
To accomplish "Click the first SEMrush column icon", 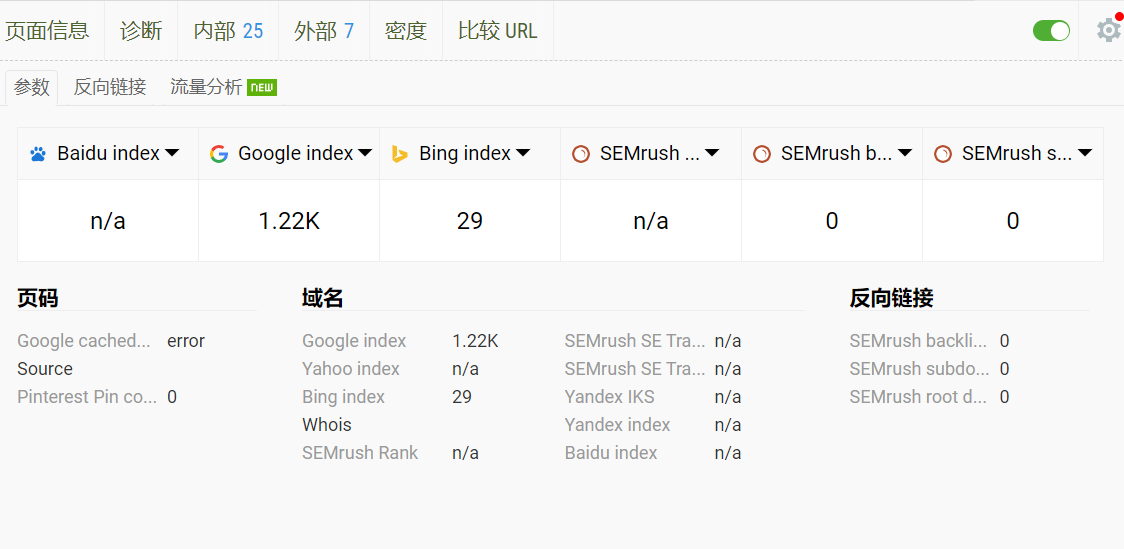I will [581, 153].
